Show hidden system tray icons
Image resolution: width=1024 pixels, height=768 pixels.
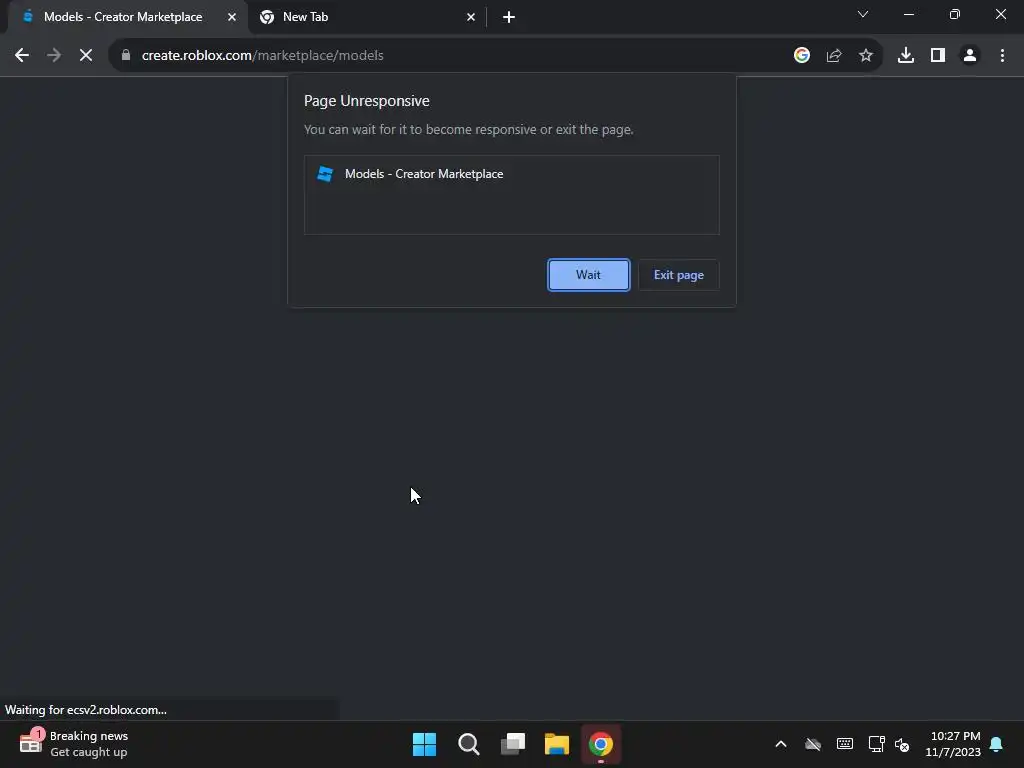[780, 744]
